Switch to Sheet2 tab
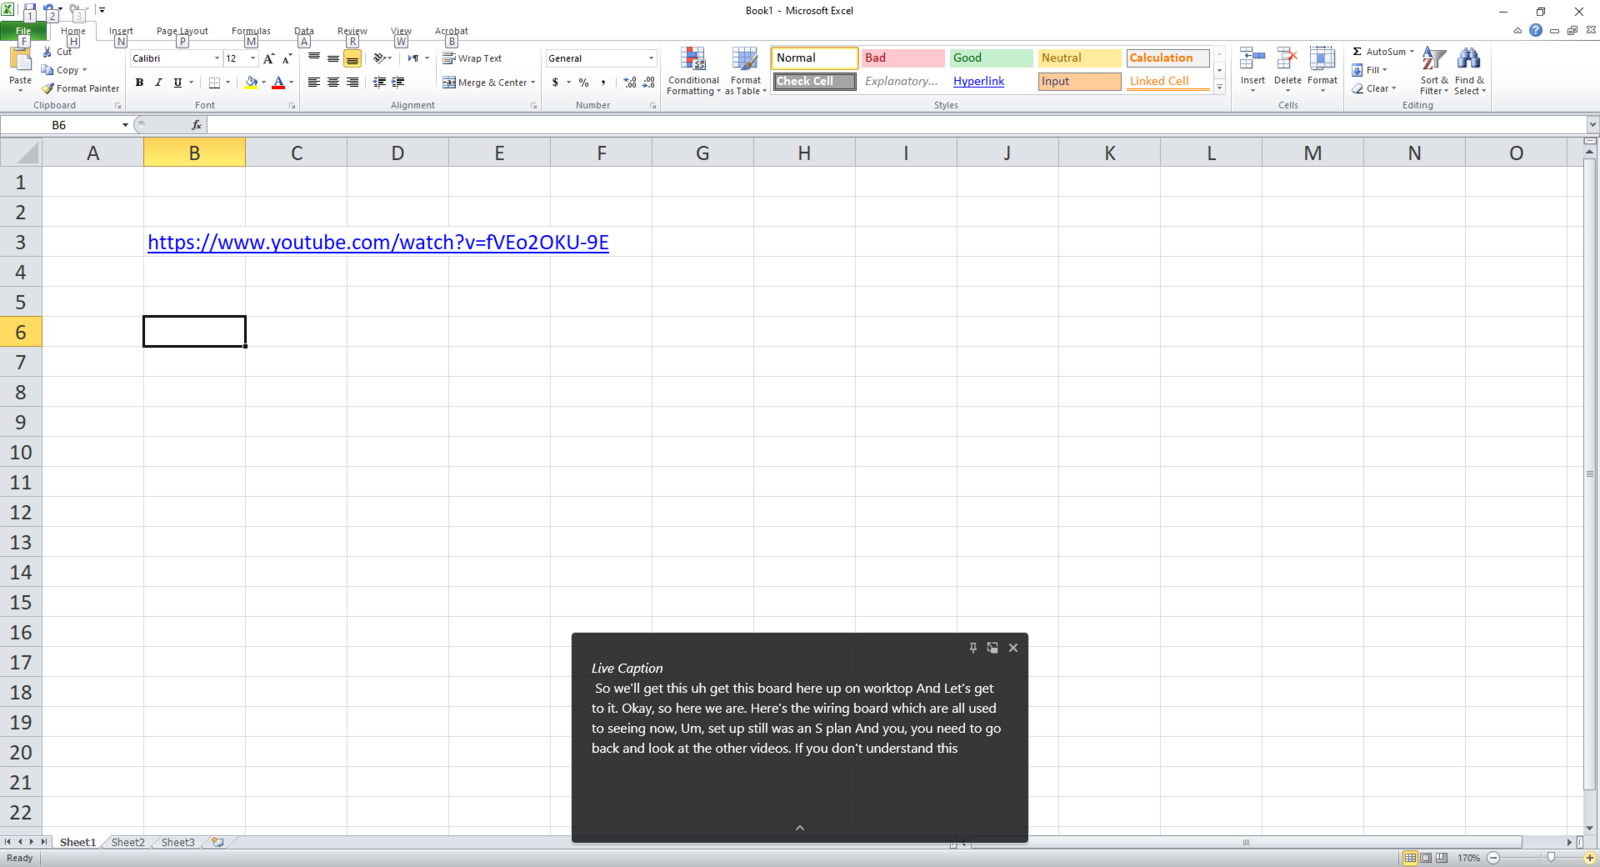This screenshot has width=1600, height=867. (127, 842)
